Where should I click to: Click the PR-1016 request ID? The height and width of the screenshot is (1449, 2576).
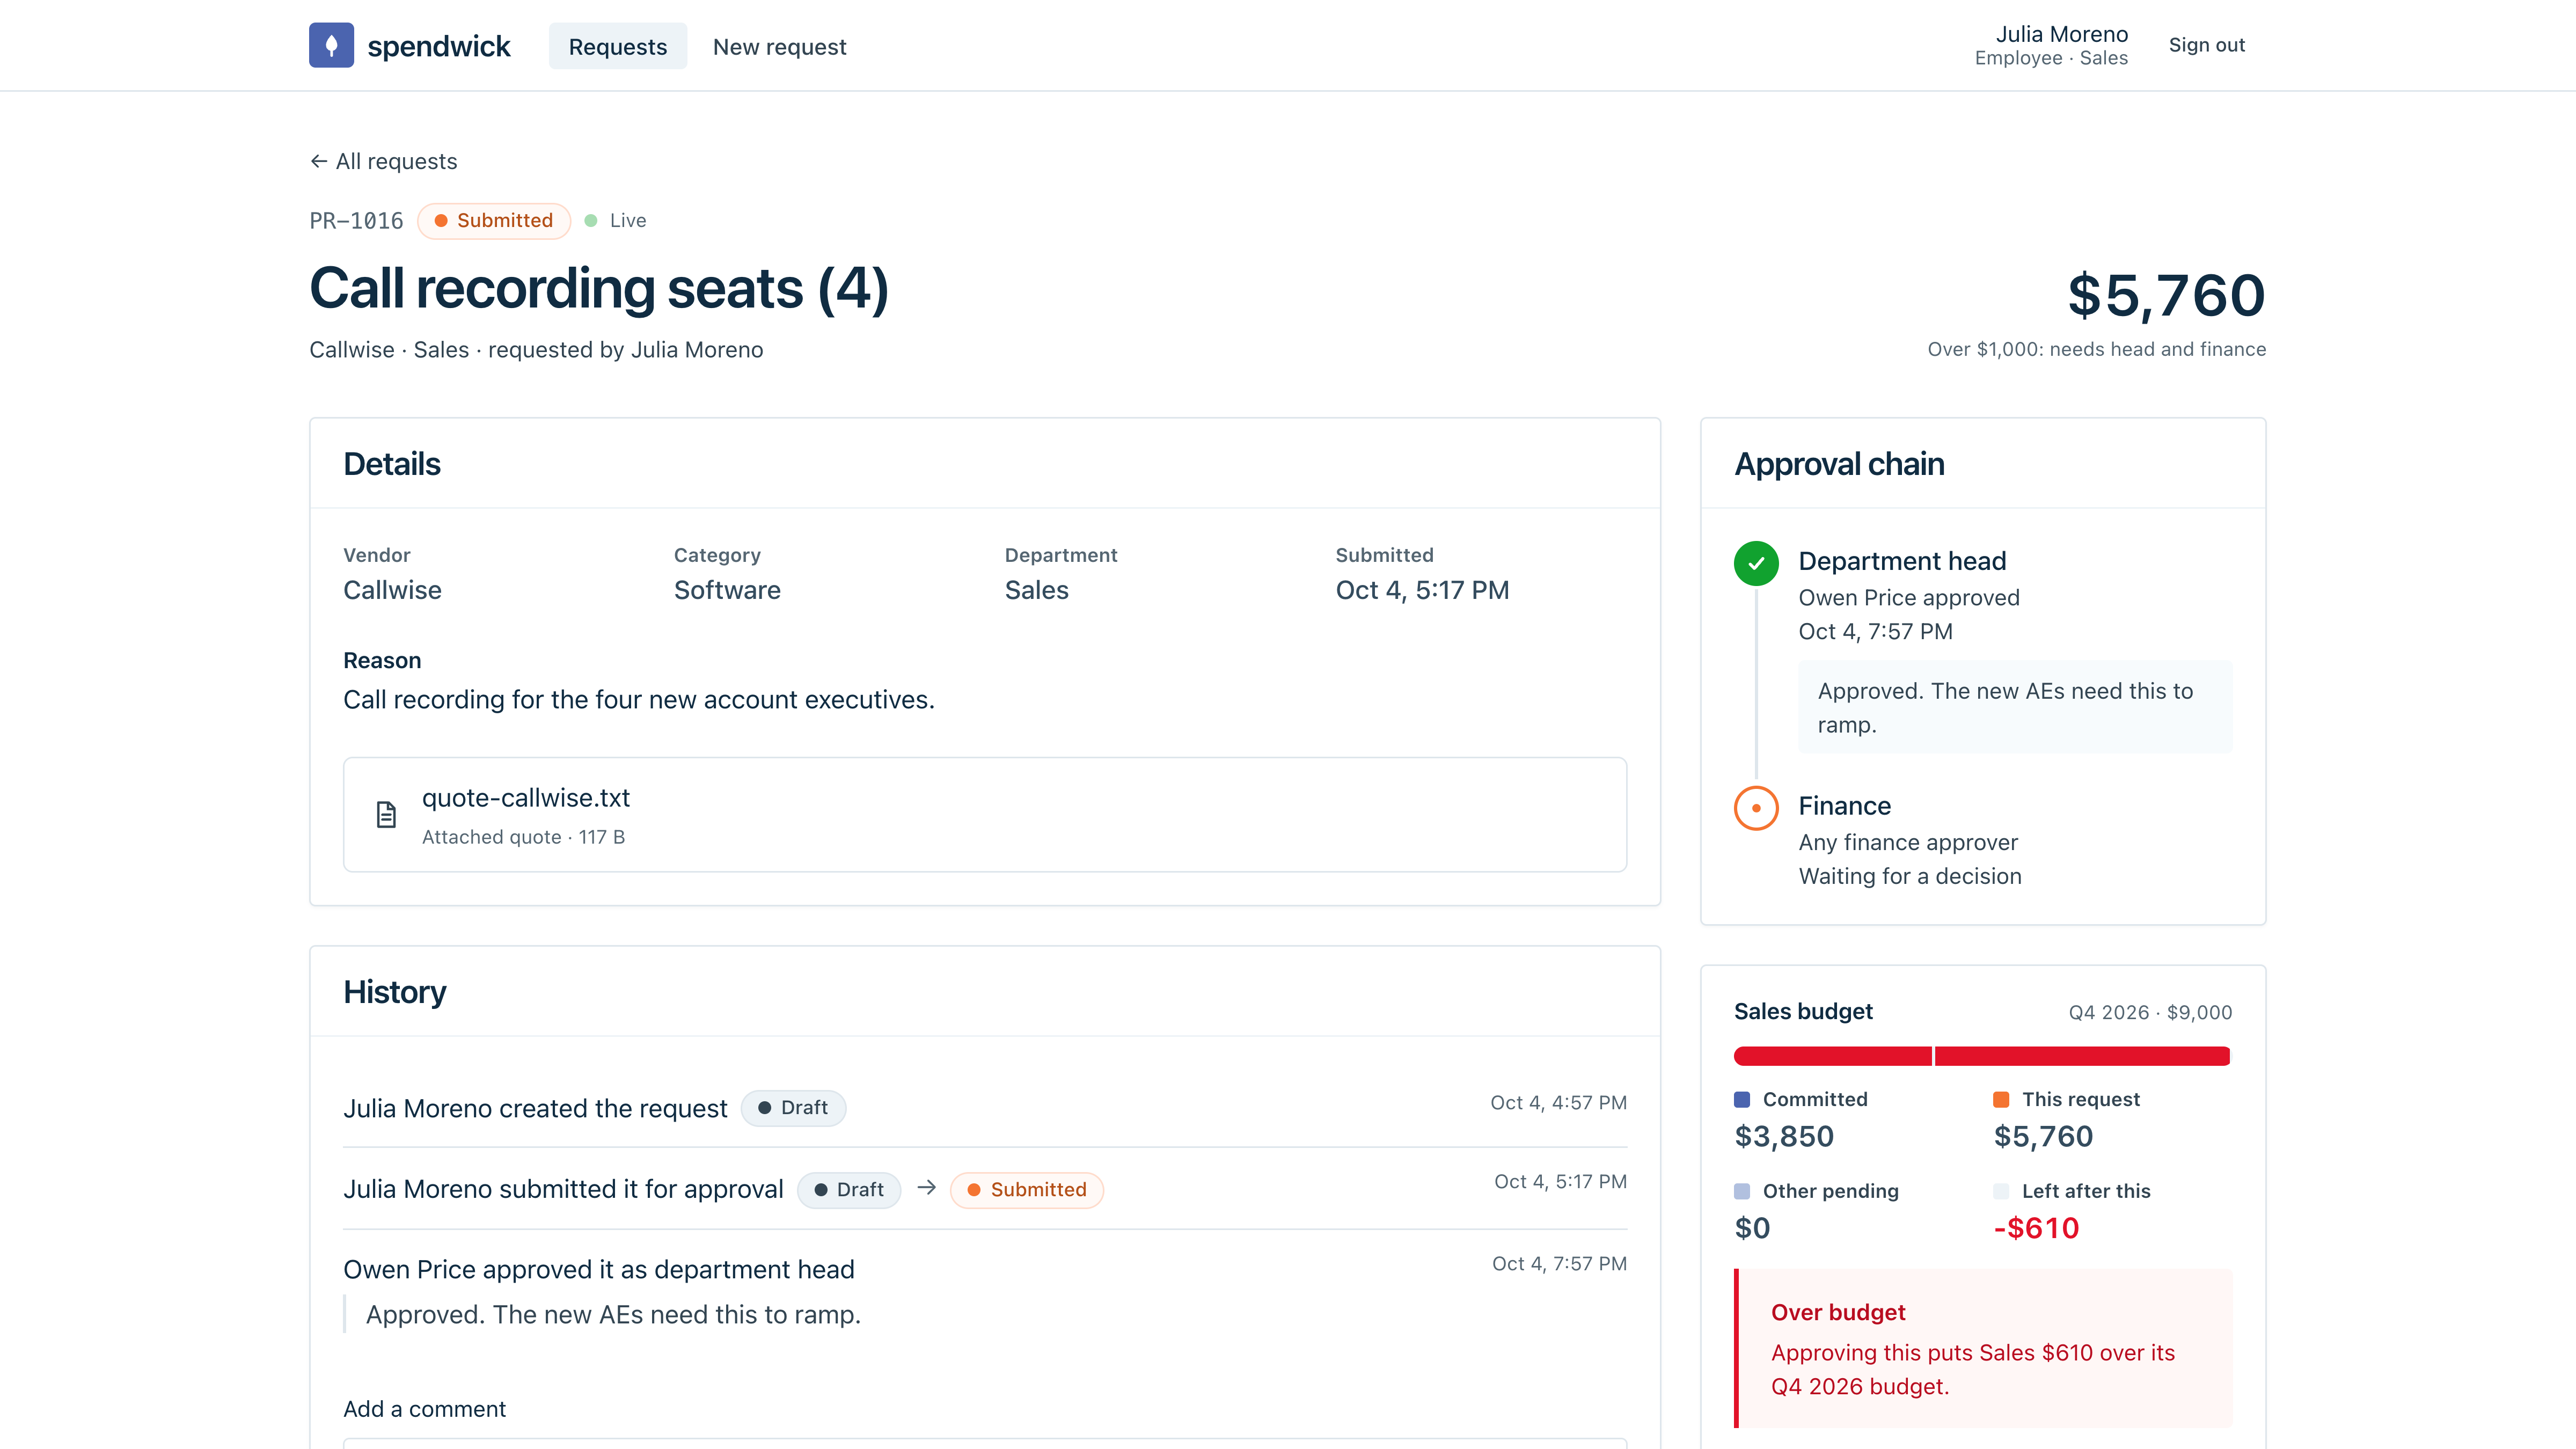click(x=356, y=220)
